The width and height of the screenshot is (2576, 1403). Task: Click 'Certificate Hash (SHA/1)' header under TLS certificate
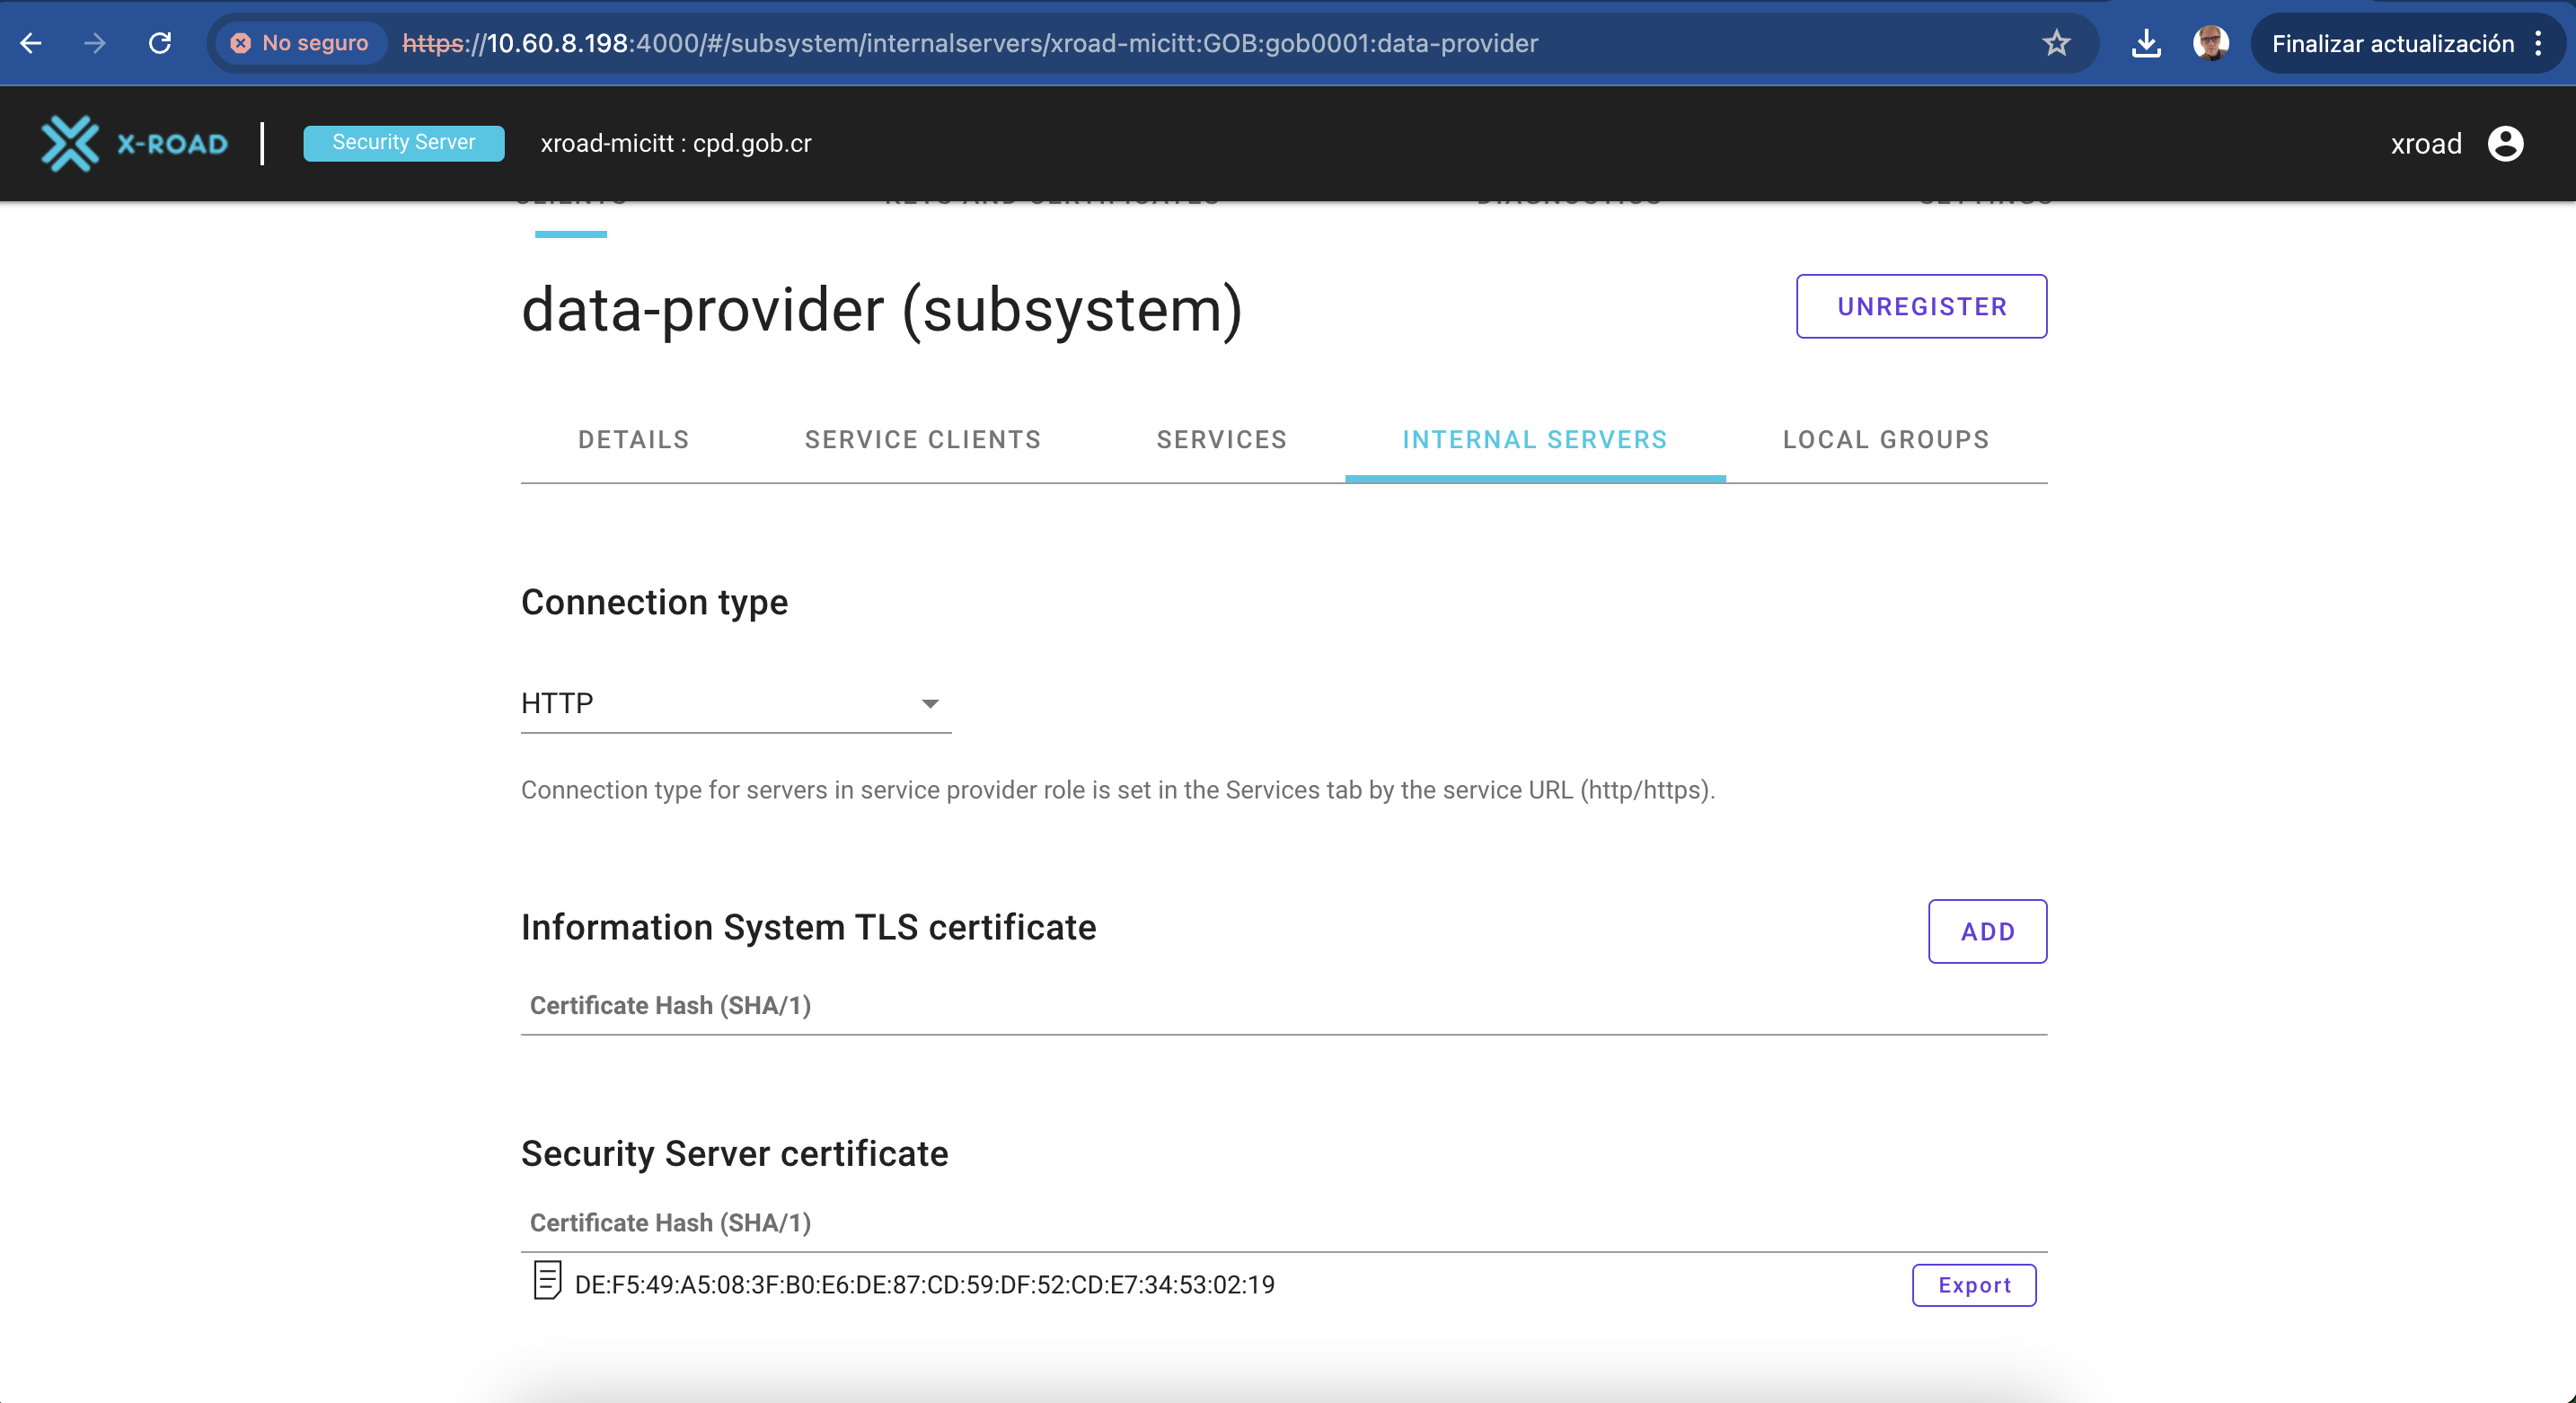click(x=670, y=1005)
